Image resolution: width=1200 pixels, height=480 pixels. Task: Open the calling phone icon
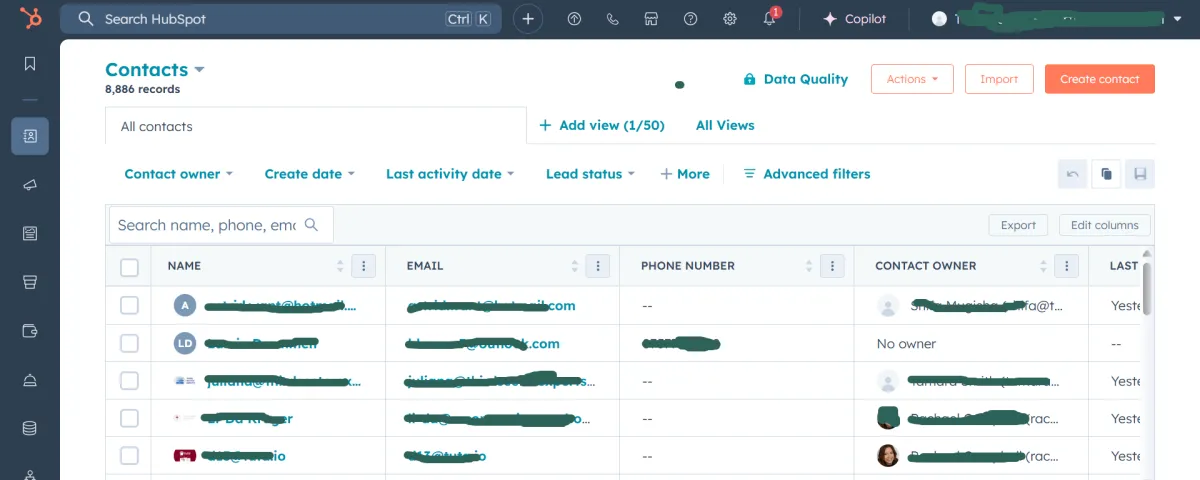(x=613, y=19)
